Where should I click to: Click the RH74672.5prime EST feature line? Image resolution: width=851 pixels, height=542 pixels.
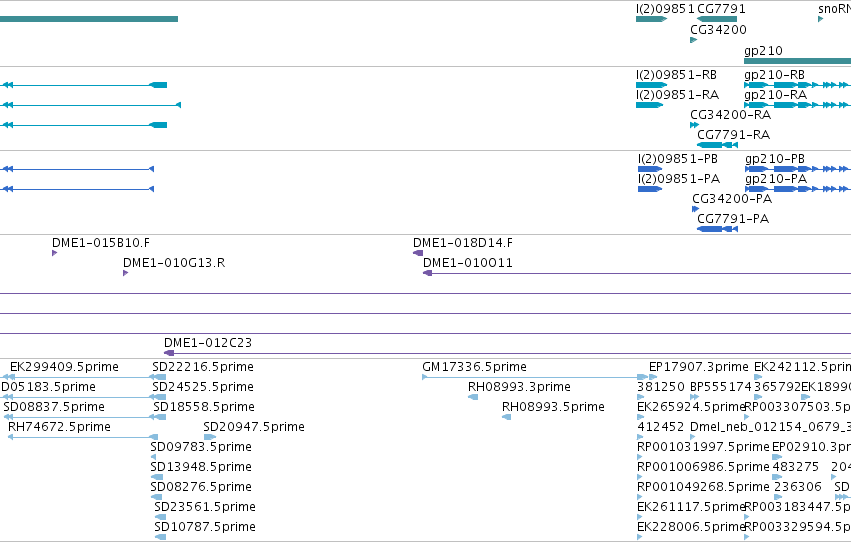pyautogui.click(x=83, y=437)
